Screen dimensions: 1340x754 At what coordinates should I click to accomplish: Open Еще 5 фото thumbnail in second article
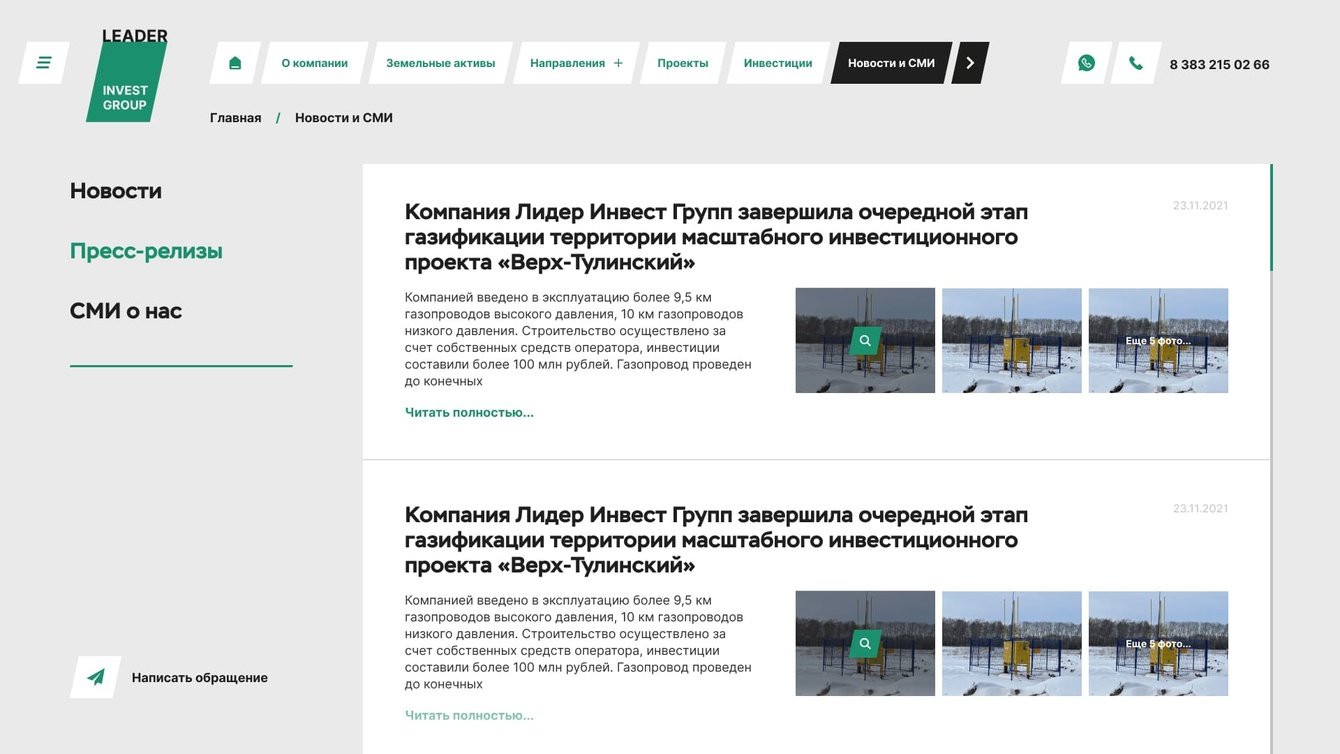coord(1158,644)
